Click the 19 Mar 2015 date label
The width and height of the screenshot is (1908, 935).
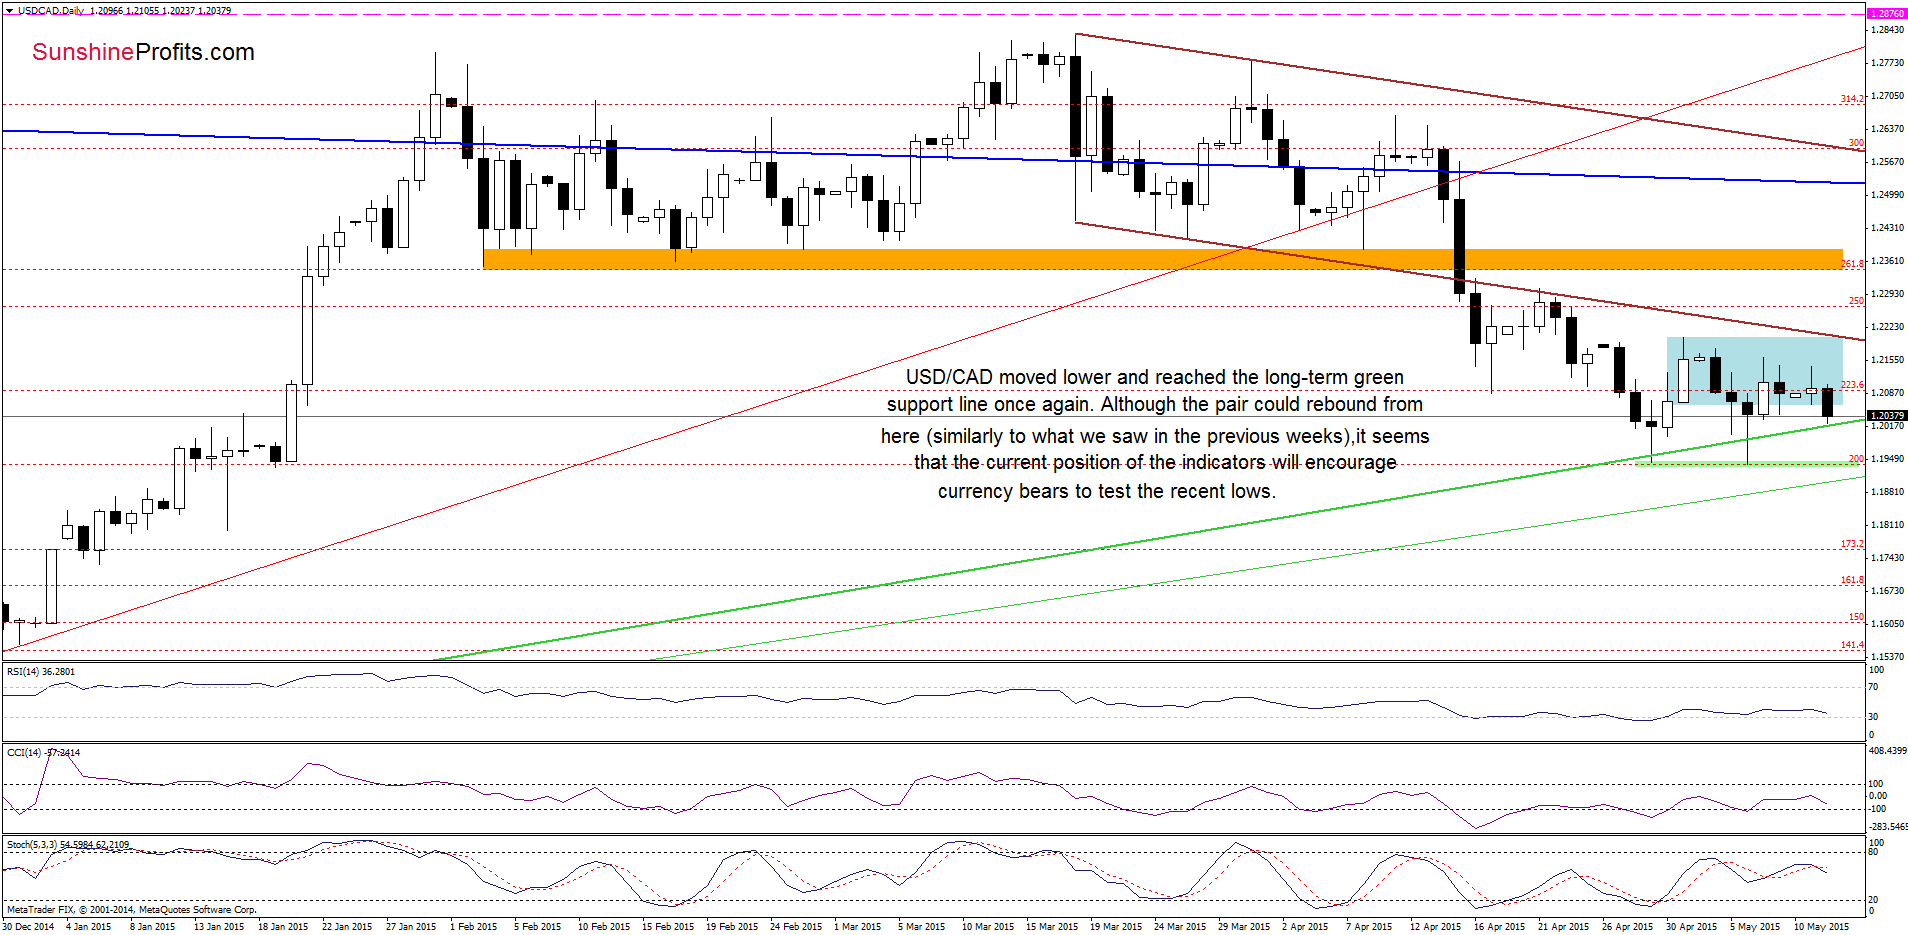click(1116, 927)
